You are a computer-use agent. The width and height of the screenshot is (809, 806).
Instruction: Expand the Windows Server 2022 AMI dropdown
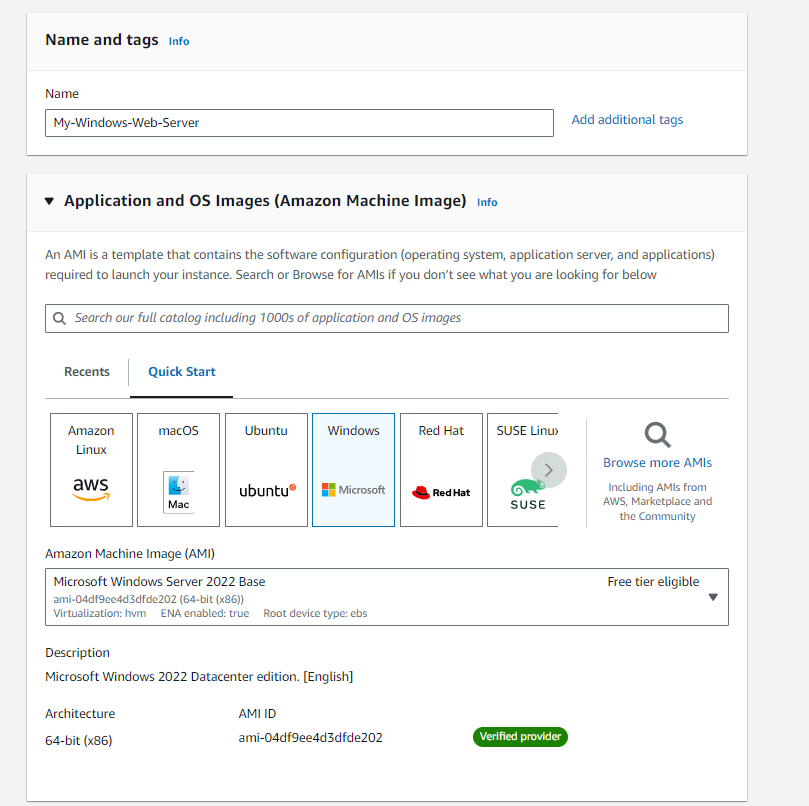pyautogui.click(x=712, y=596)
